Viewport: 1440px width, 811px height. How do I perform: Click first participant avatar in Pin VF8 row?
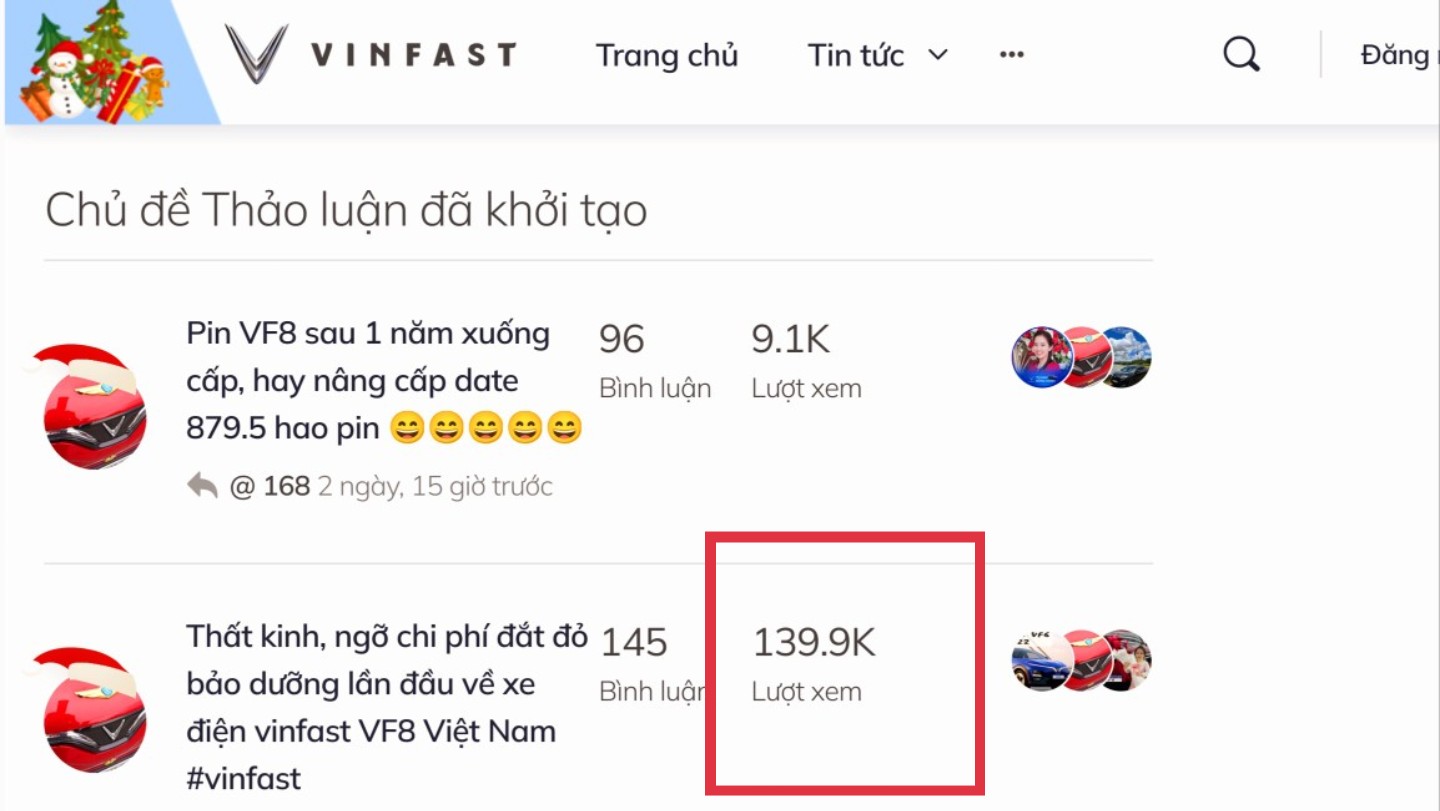tap(1042, 356)
